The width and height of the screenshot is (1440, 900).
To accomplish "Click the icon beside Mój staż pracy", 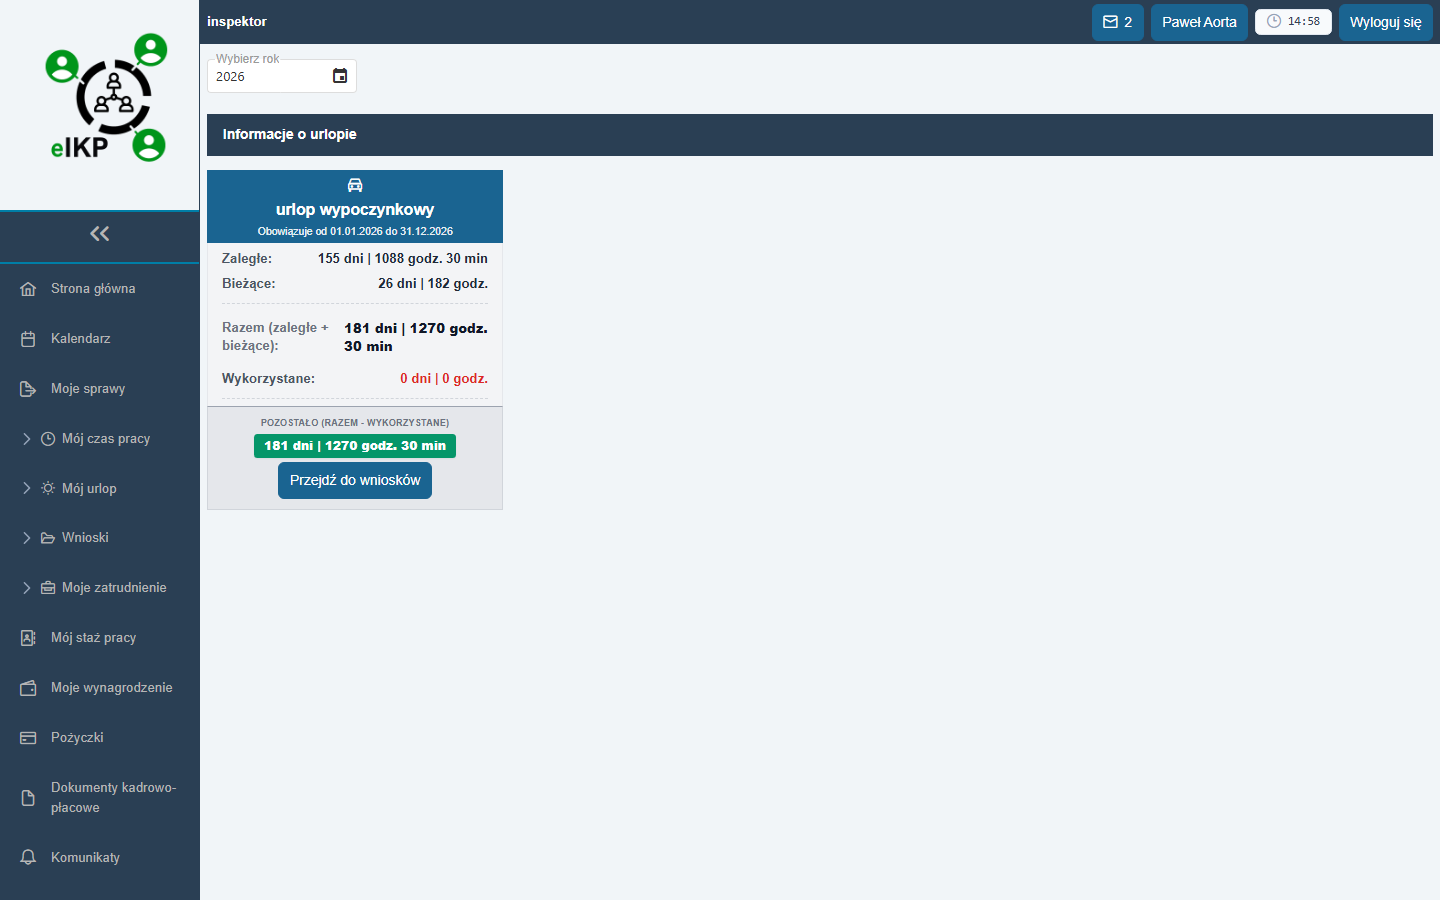I will point(28,638).
